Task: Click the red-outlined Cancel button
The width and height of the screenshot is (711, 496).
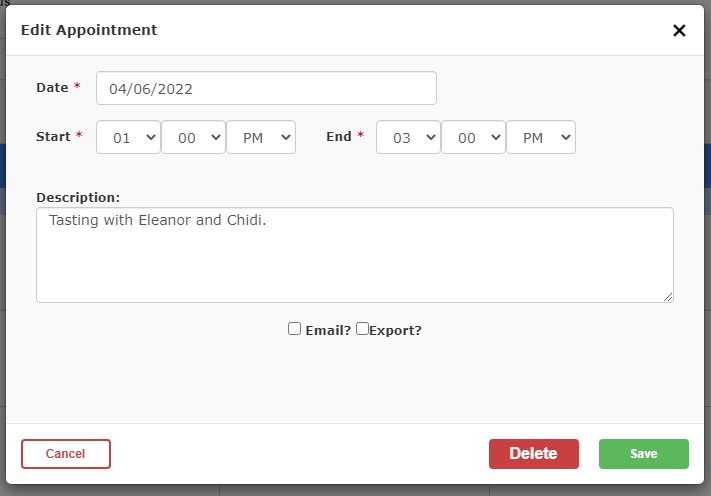Action: pyautogui.click(x=66, y=454)
